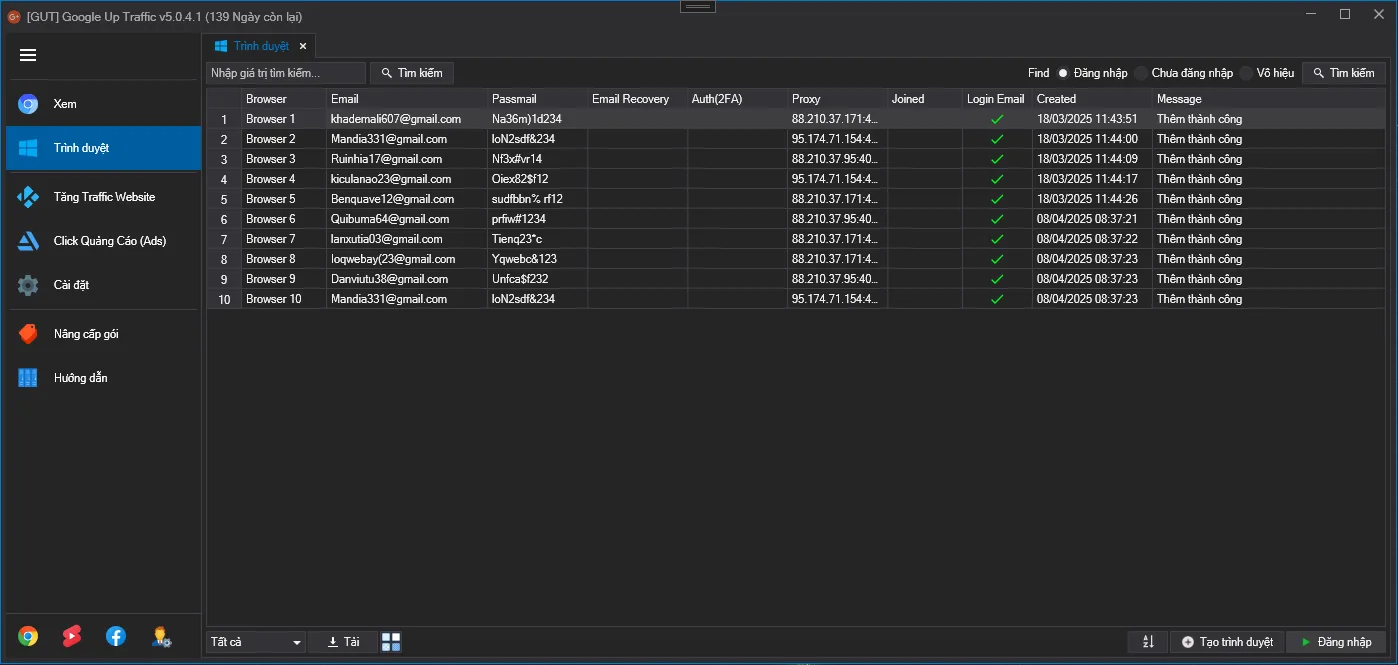
Task: Open the Chrome shortcut at the sidebar bottom
Action: tap(28, 636)
